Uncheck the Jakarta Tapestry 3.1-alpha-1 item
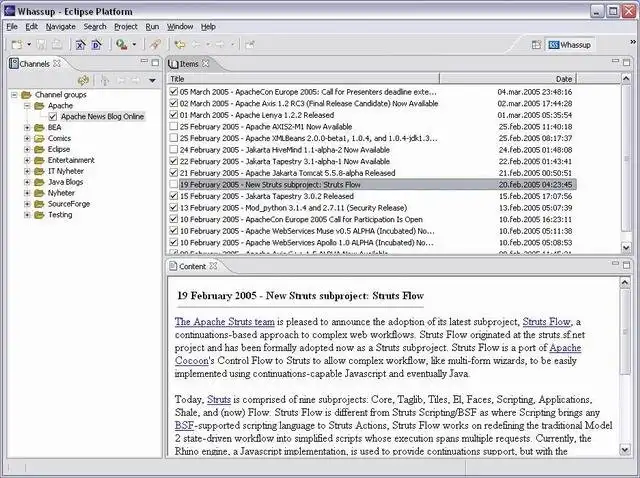 coord(173,161)
